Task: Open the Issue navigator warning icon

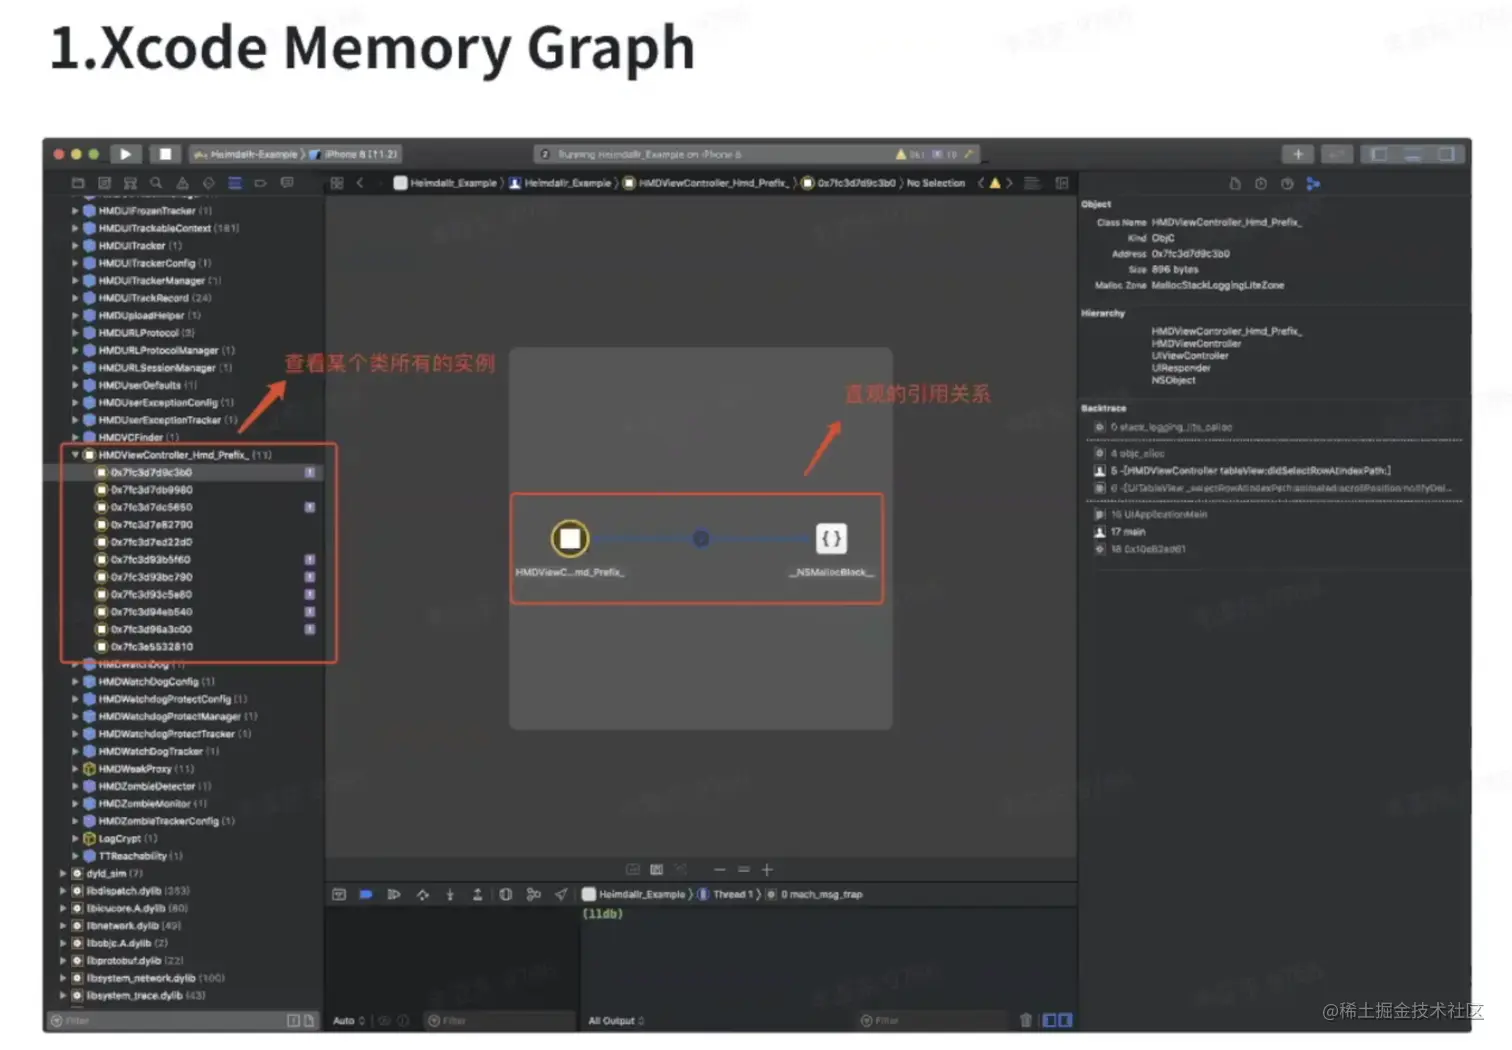Action: 182,183
